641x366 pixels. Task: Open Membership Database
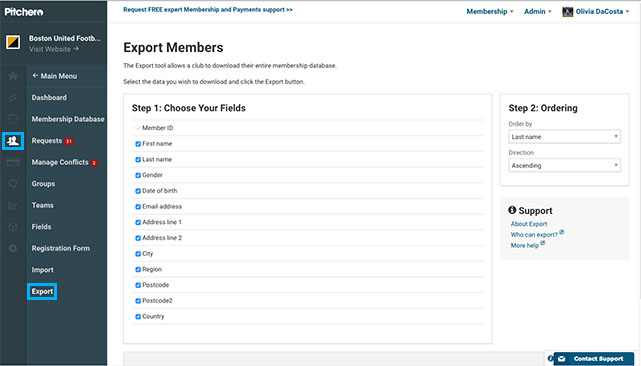point(68,119)
